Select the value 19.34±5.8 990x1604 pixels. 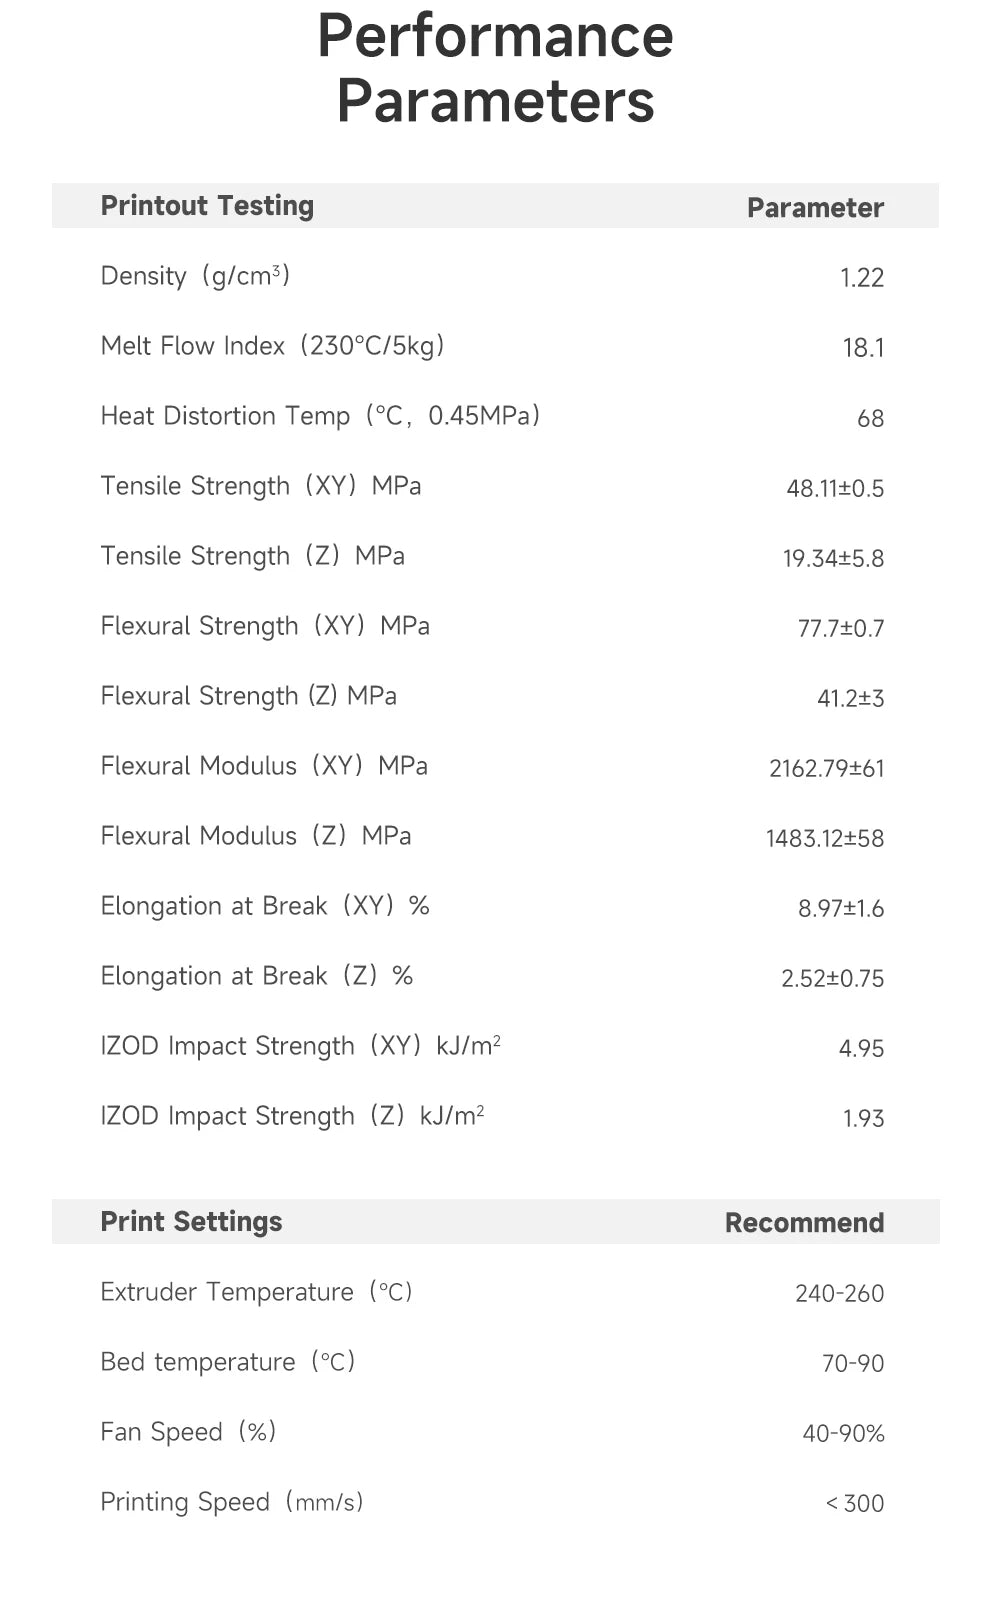click(833, 558)
